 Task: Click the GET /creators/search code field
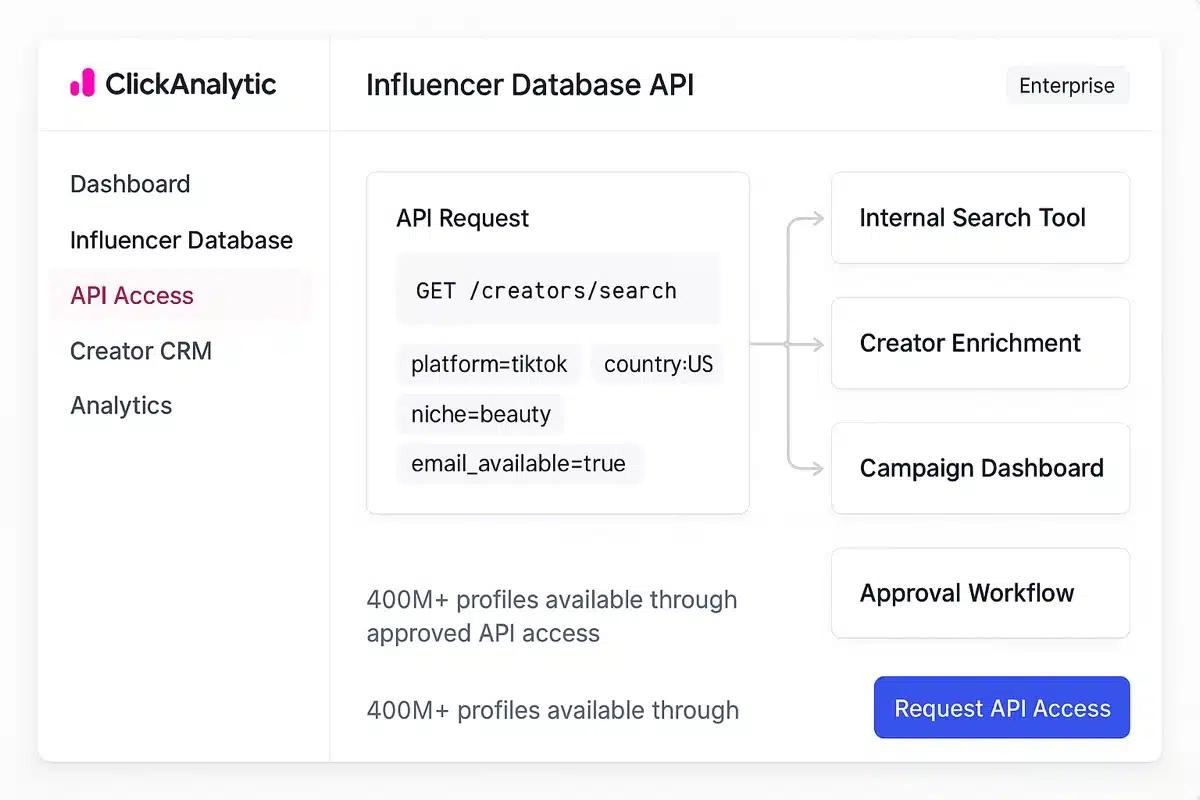(558, 290)
